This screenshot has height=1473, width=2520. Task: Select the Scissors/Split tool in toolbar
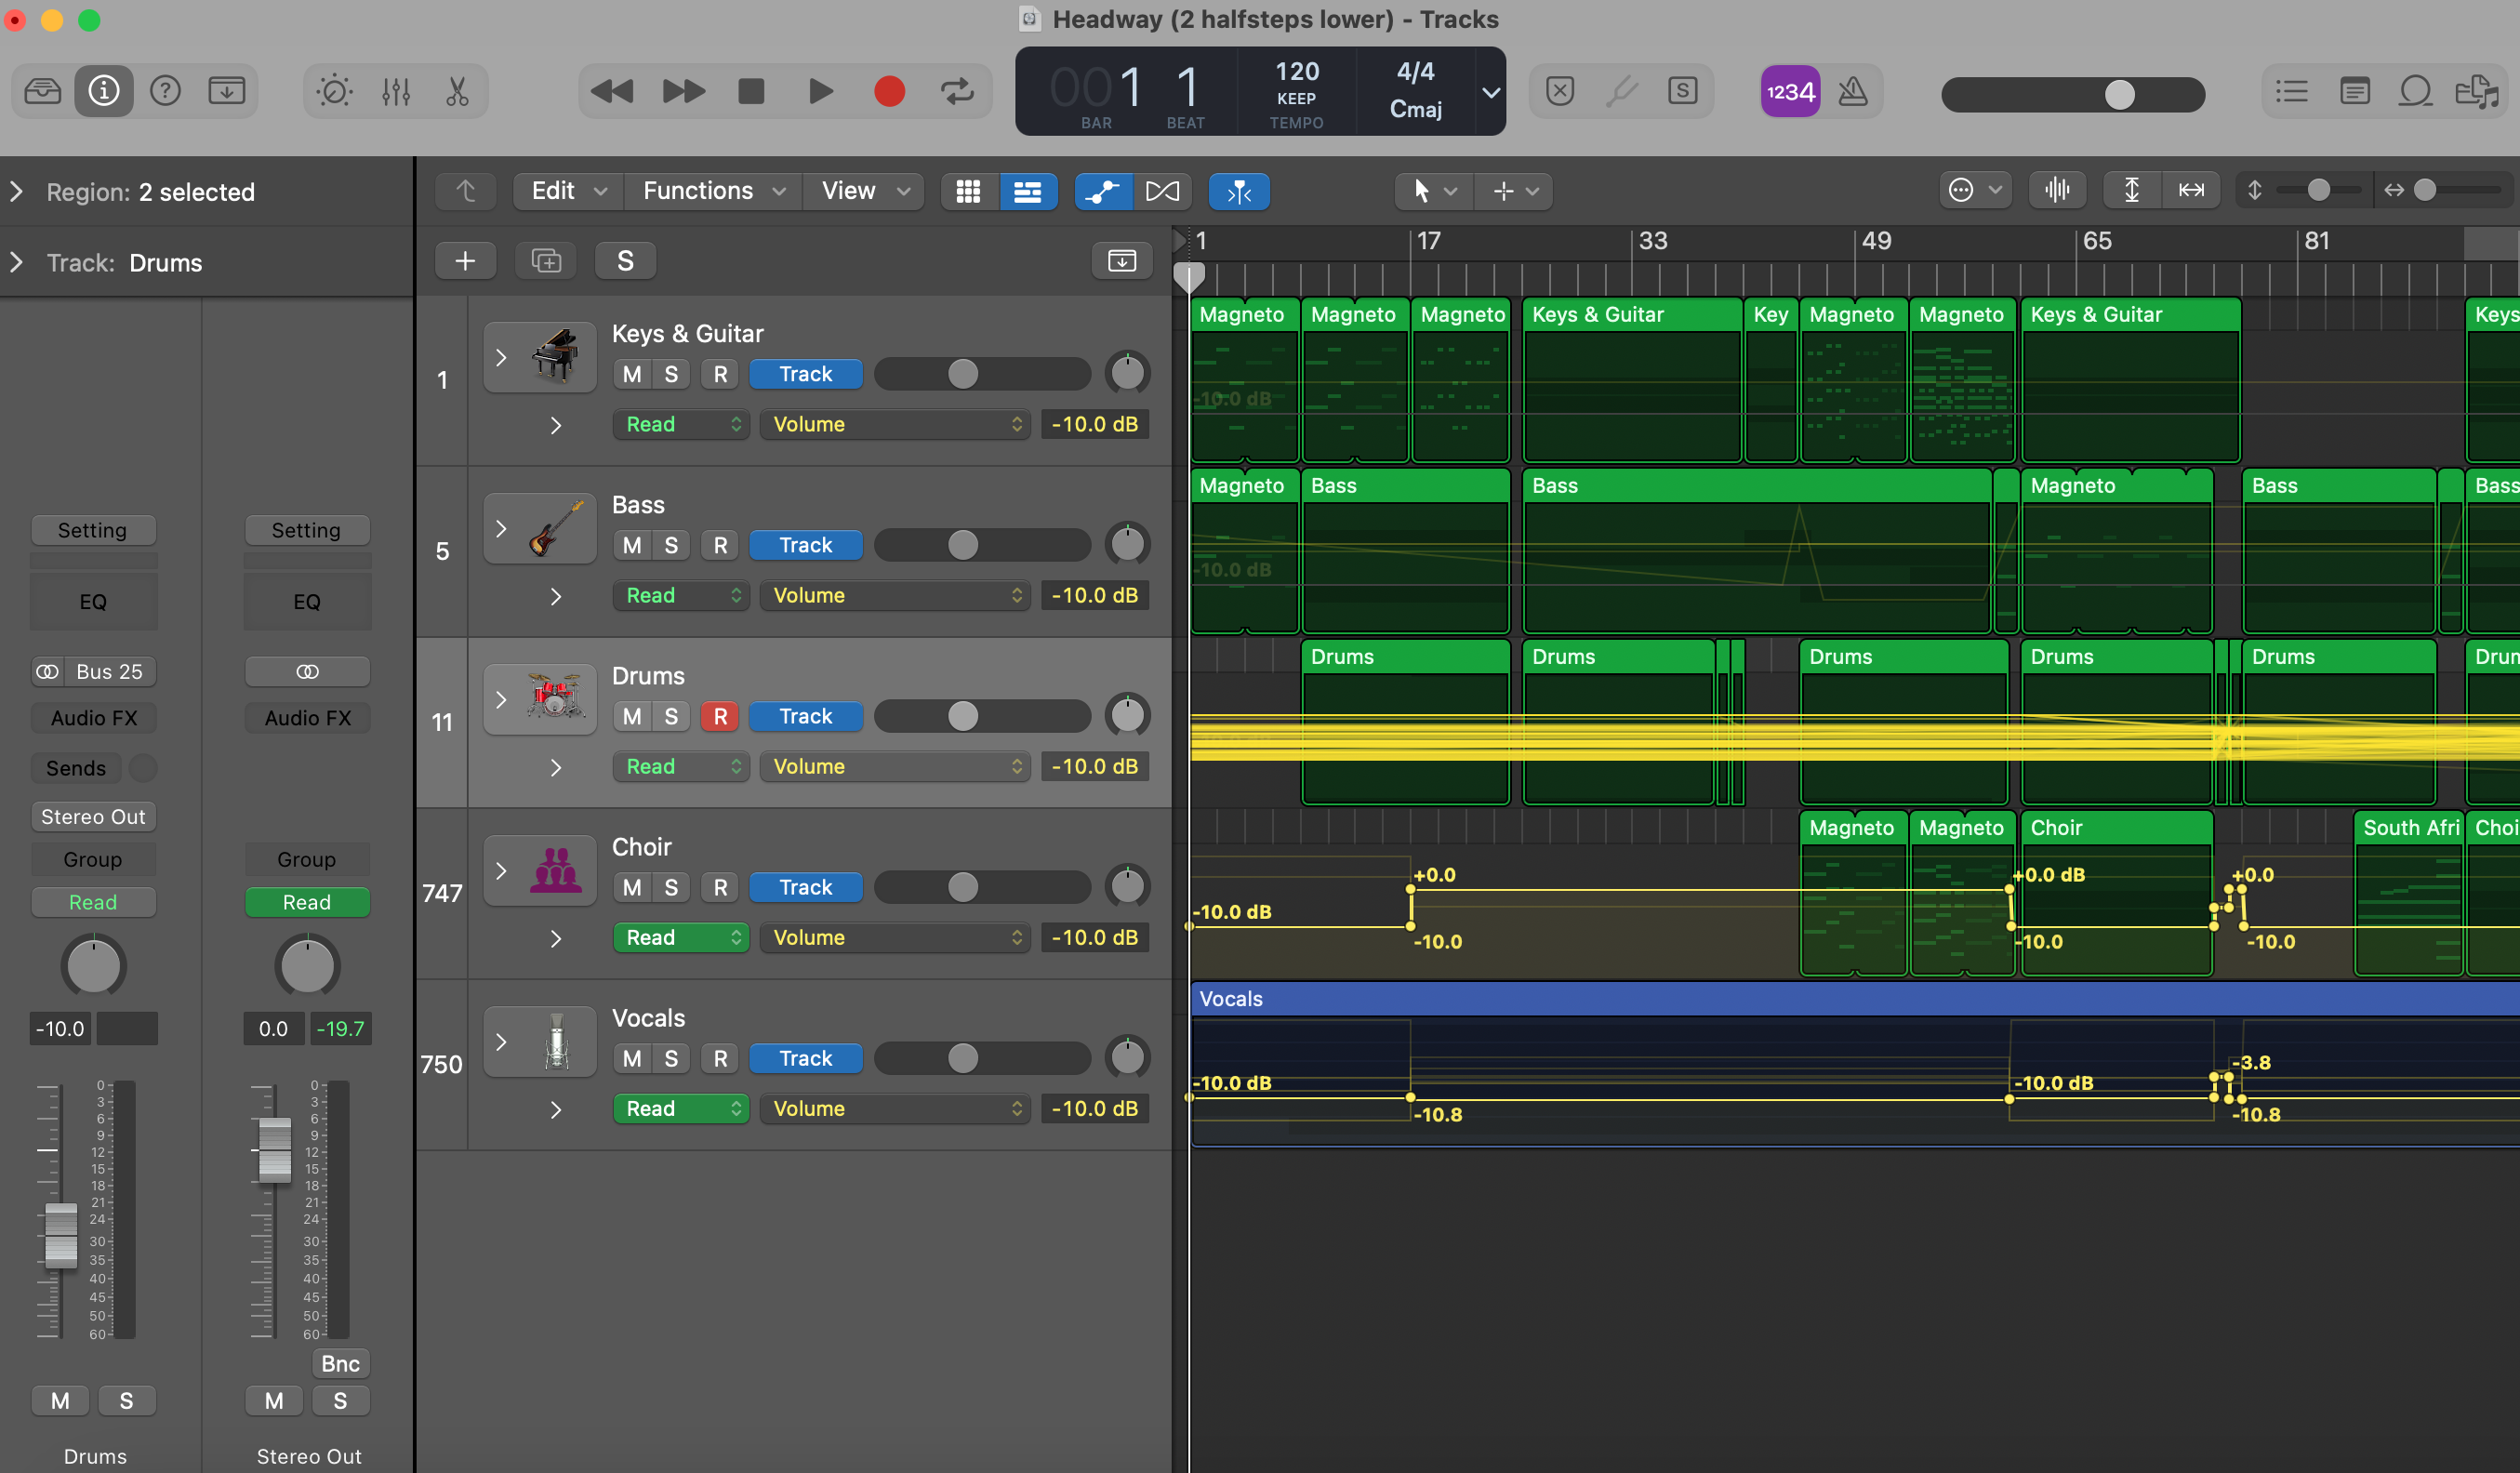[458, 89]
